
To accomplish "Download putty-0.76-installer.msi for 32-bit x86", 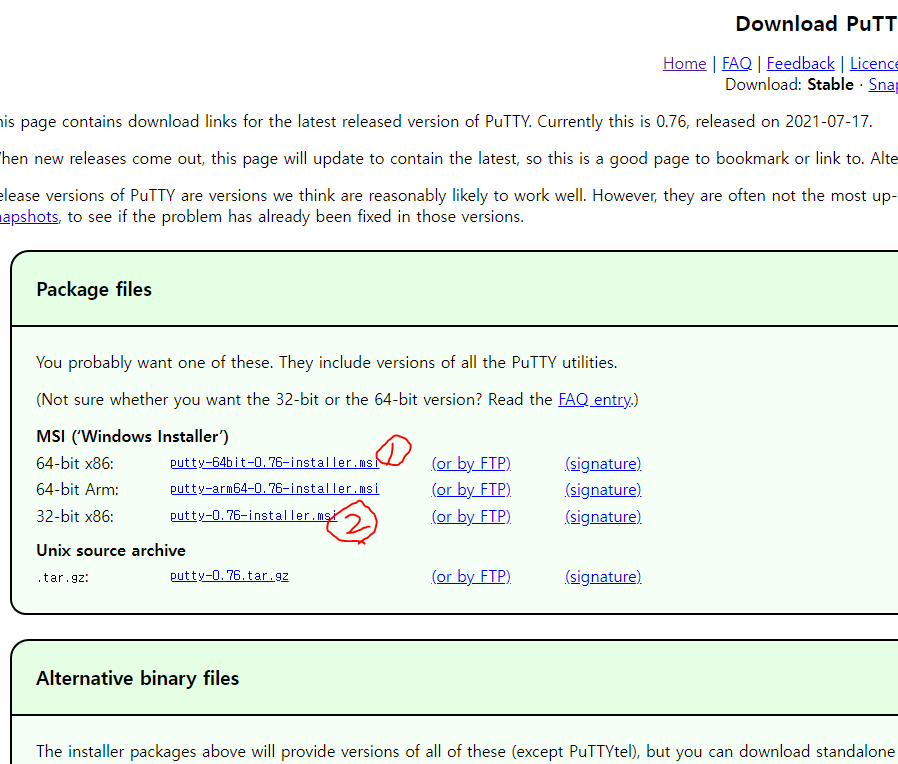I will coord(253,515).
